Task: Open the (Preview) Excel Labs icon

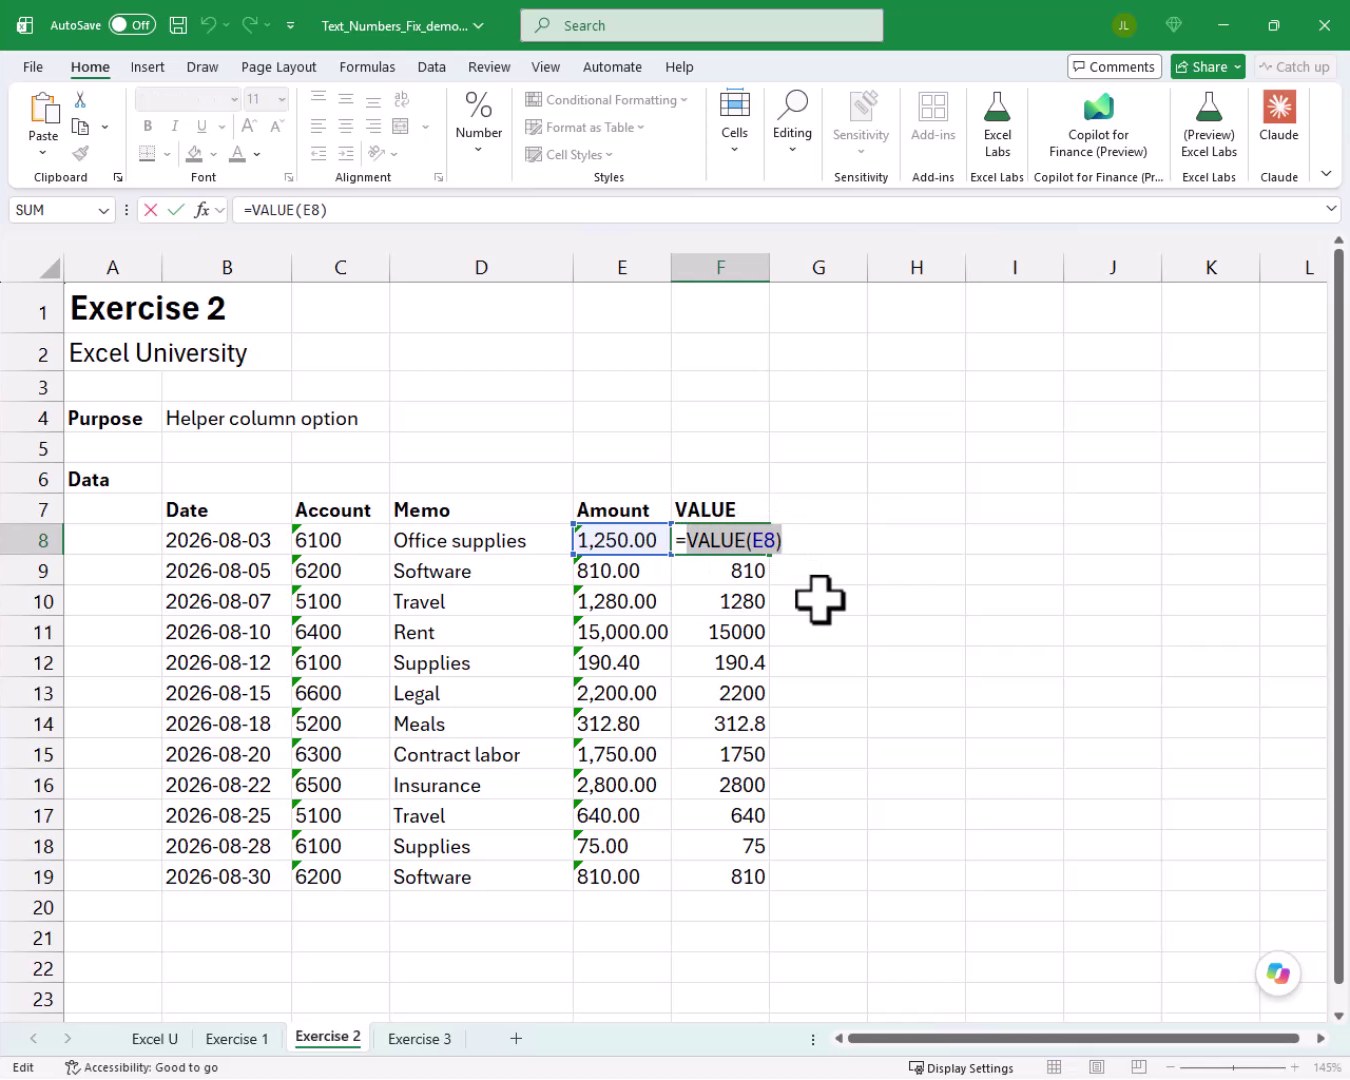Action: click(1209, 124)
